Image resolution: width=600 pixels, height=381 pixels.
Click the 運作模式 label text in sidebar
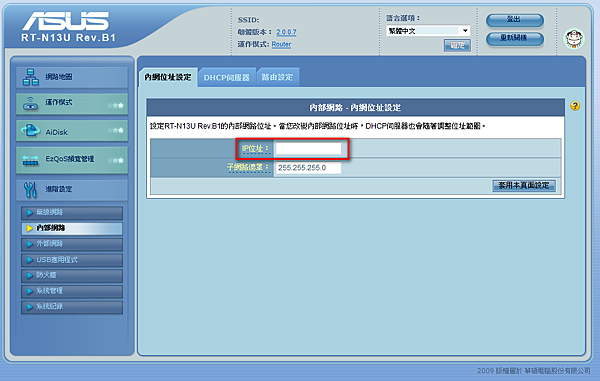[59, 102]
